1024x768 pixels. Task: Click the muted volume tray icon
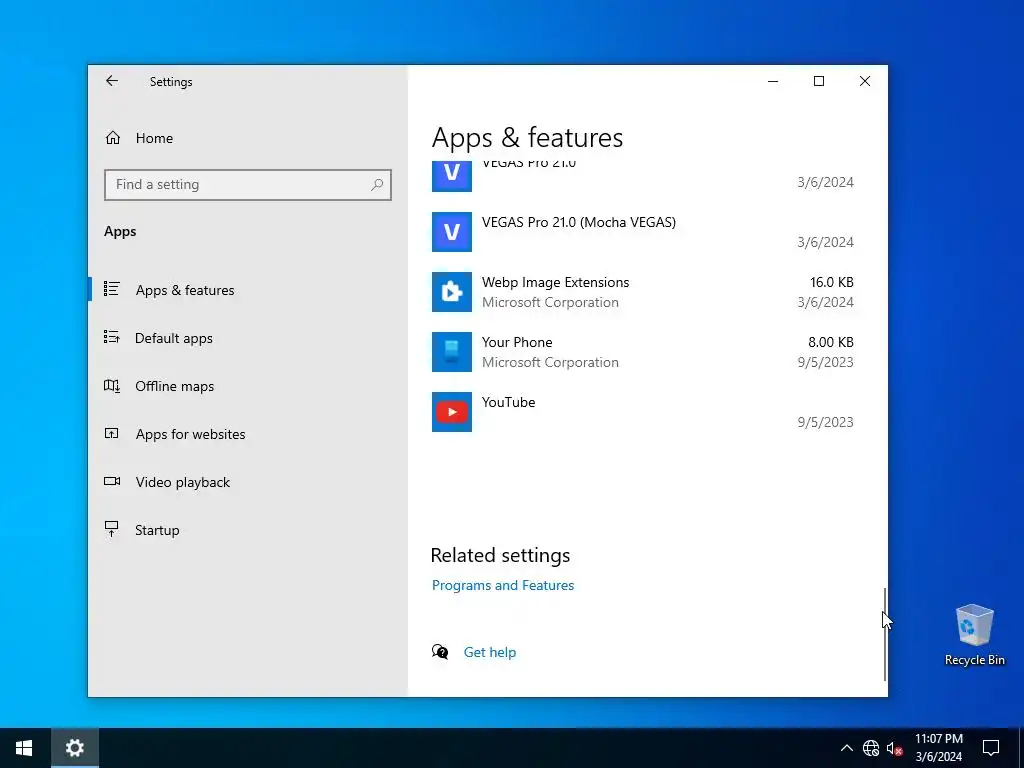[894, 748]
